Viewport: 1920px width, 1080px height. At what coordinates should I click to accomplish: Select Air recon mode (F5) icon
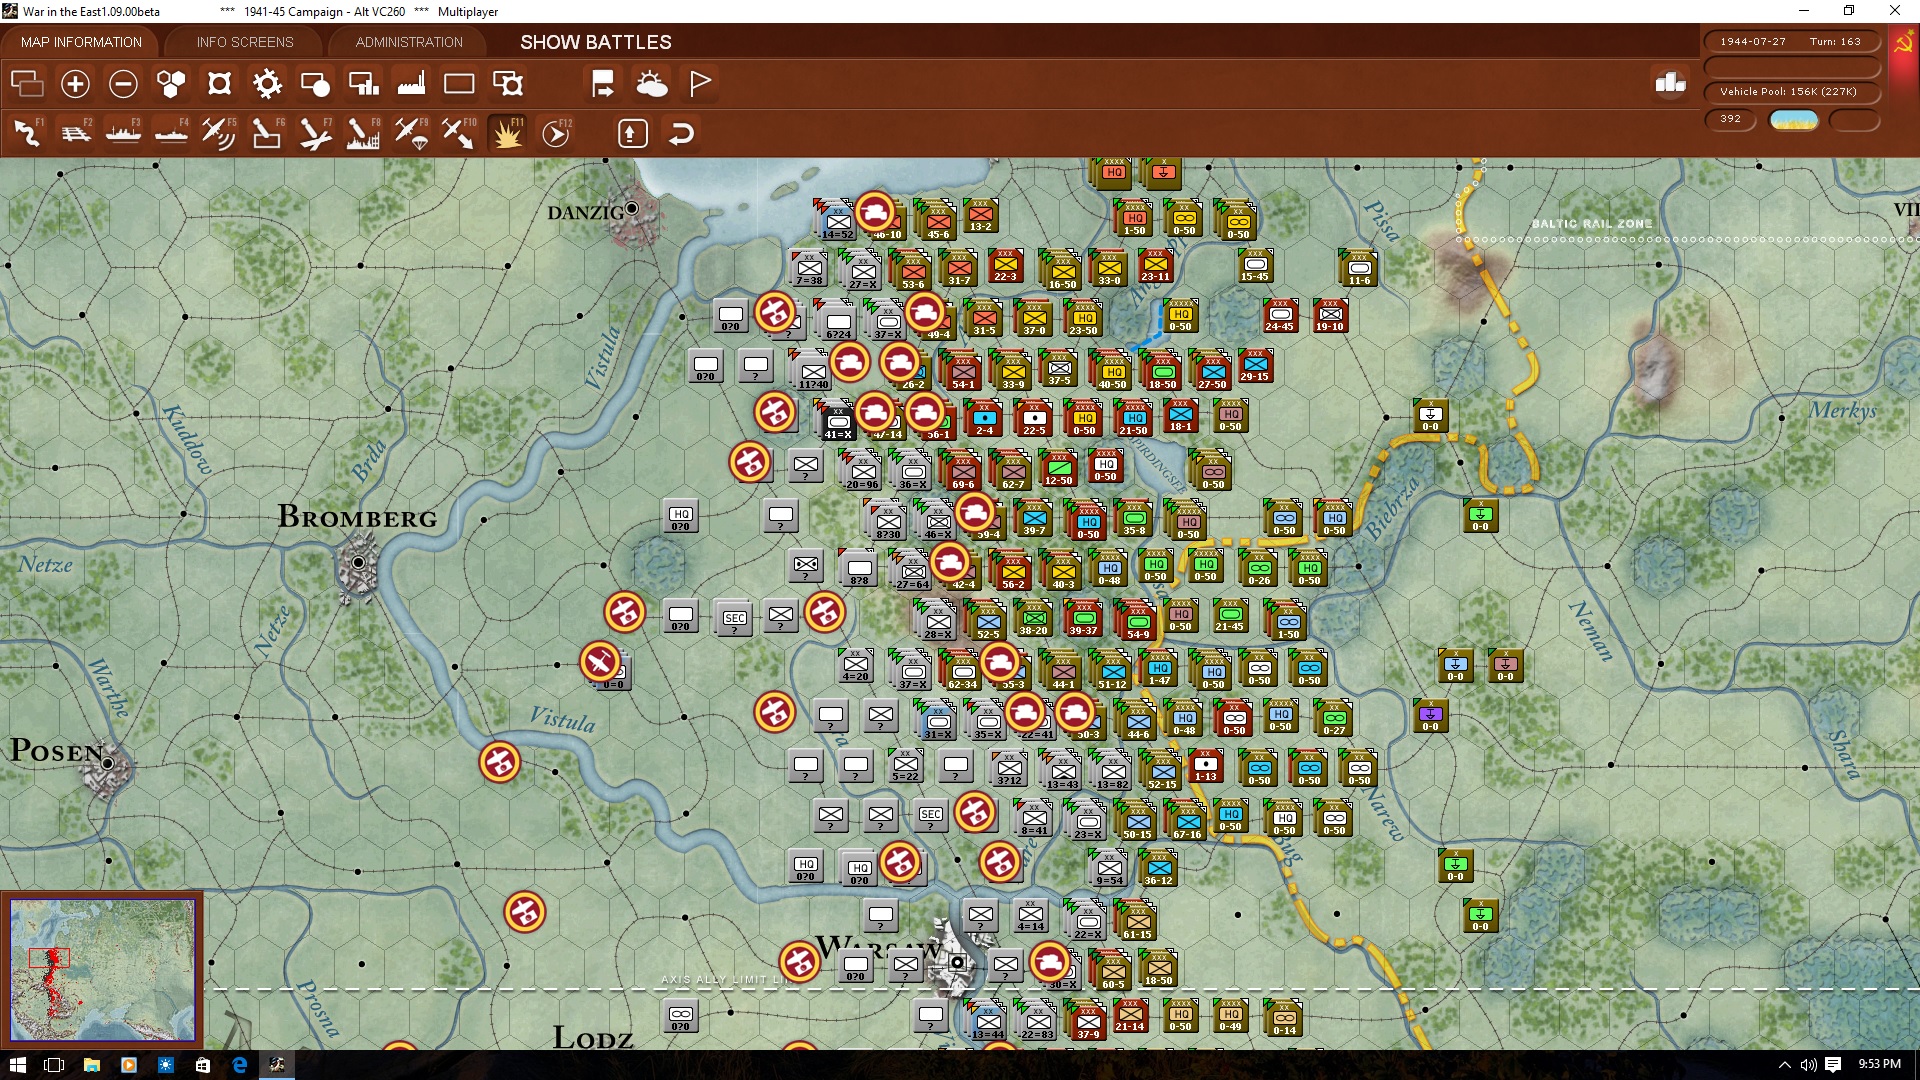point(219,133)
